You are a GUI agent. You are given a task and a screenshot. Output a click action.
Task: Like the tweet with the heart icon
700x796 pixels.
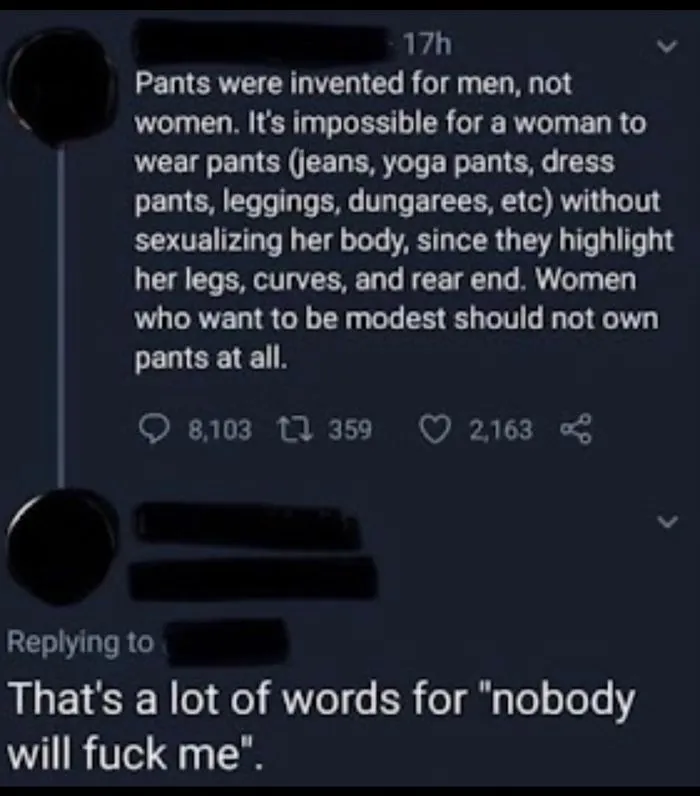pos(436,430)
